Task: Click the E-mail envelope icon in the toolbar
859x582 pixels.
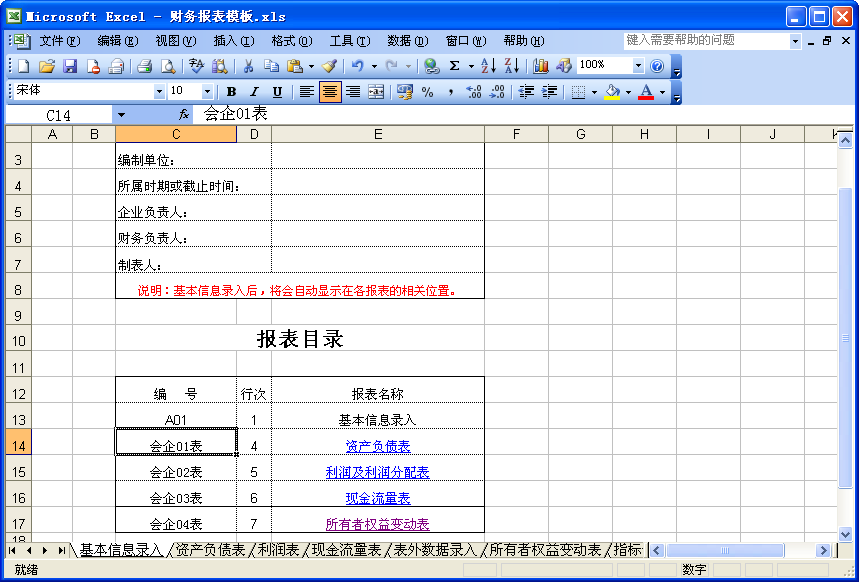Action: 116,66
